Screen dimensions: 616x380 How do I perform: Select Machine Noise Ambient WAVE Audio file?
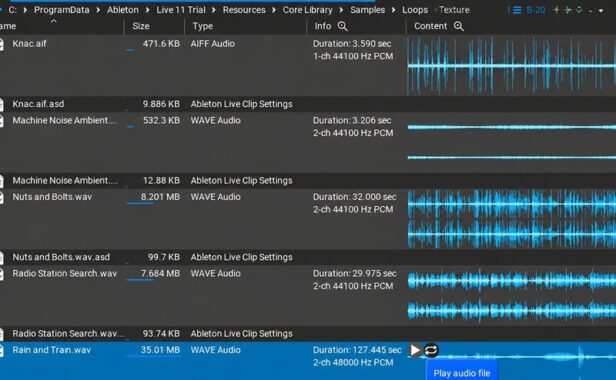(65, 120)
